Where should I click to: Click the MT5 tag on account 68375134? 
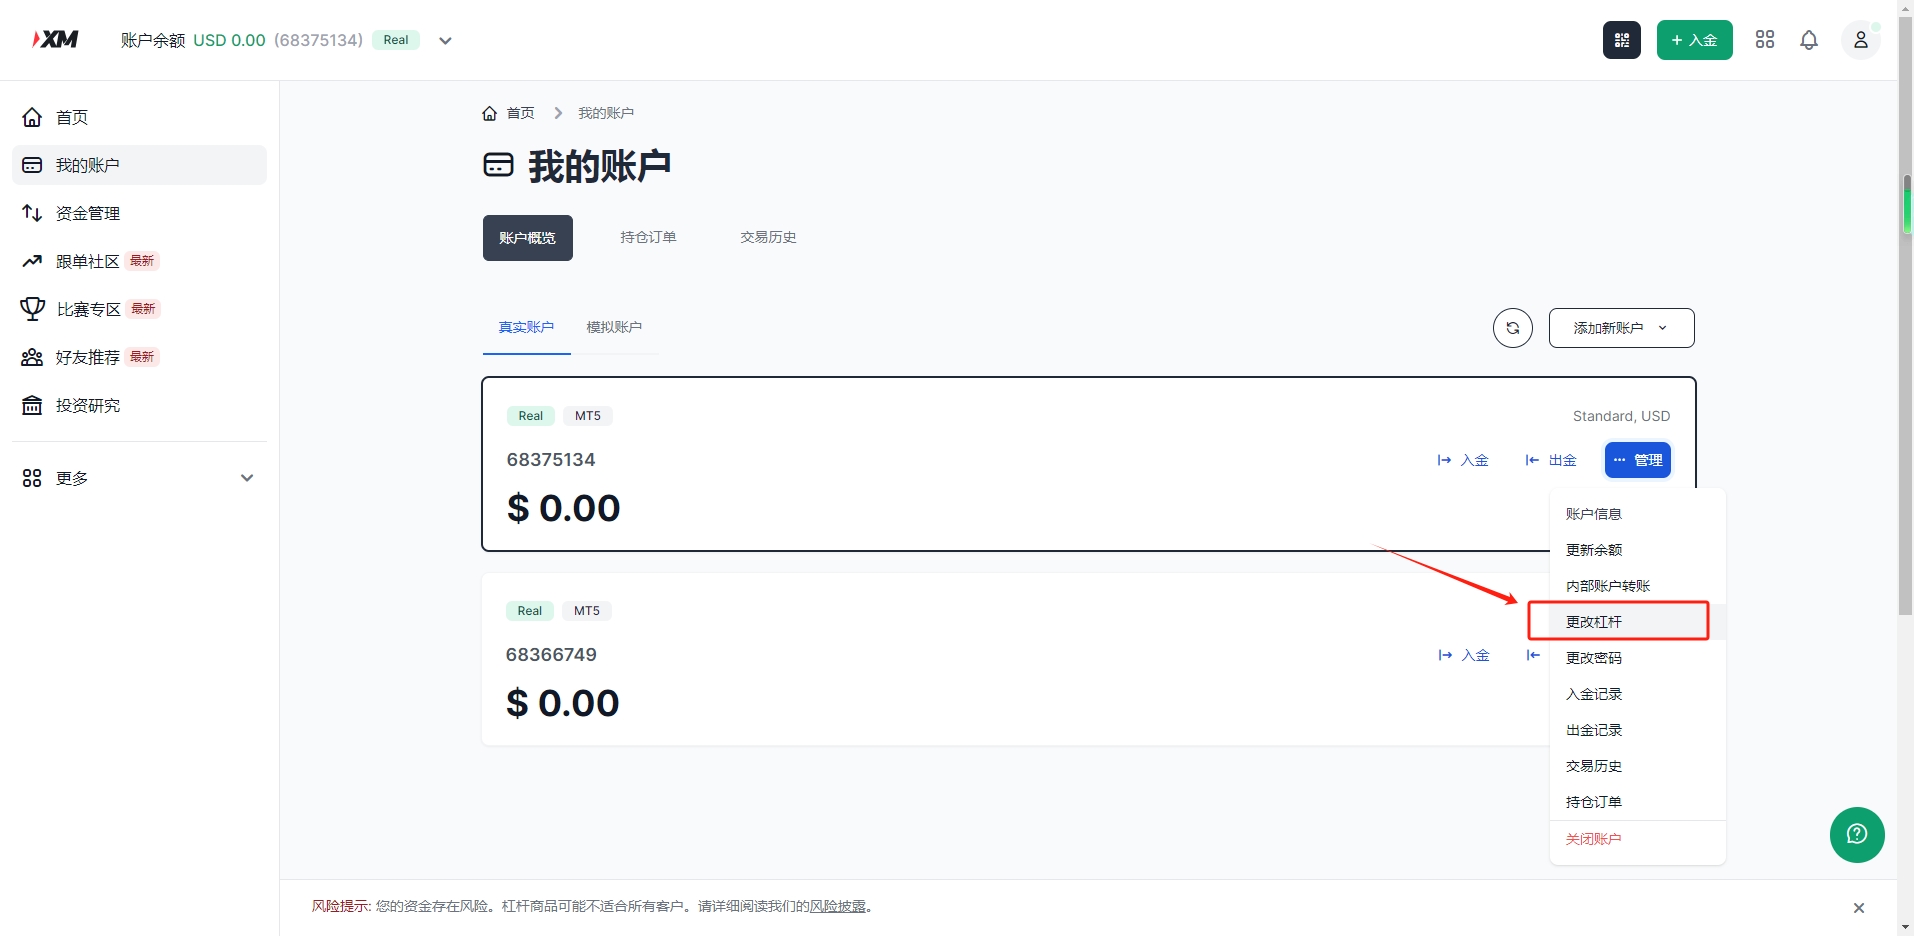click(588, 416)
